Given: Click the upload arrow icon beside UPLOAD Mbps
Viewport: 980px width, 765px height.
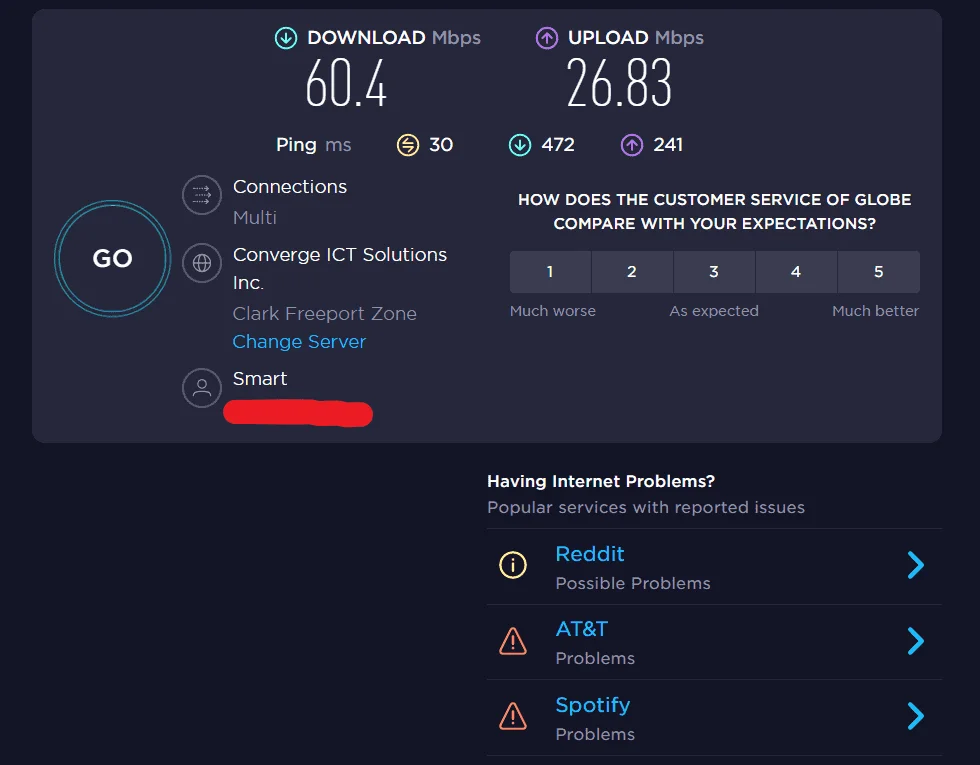Looking at the screenshot, I should pos(547,38).
